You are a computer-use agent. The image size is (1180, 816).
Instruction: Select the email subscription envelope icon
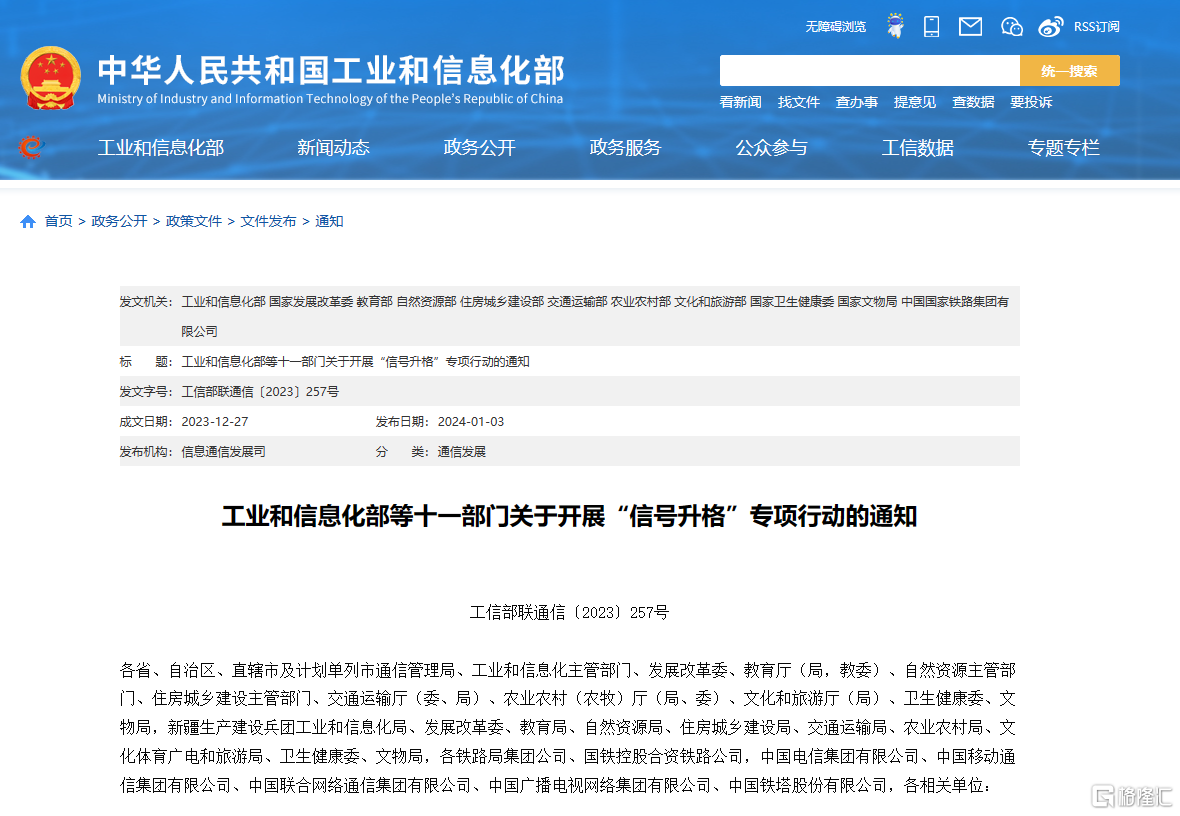pos(969,27)
